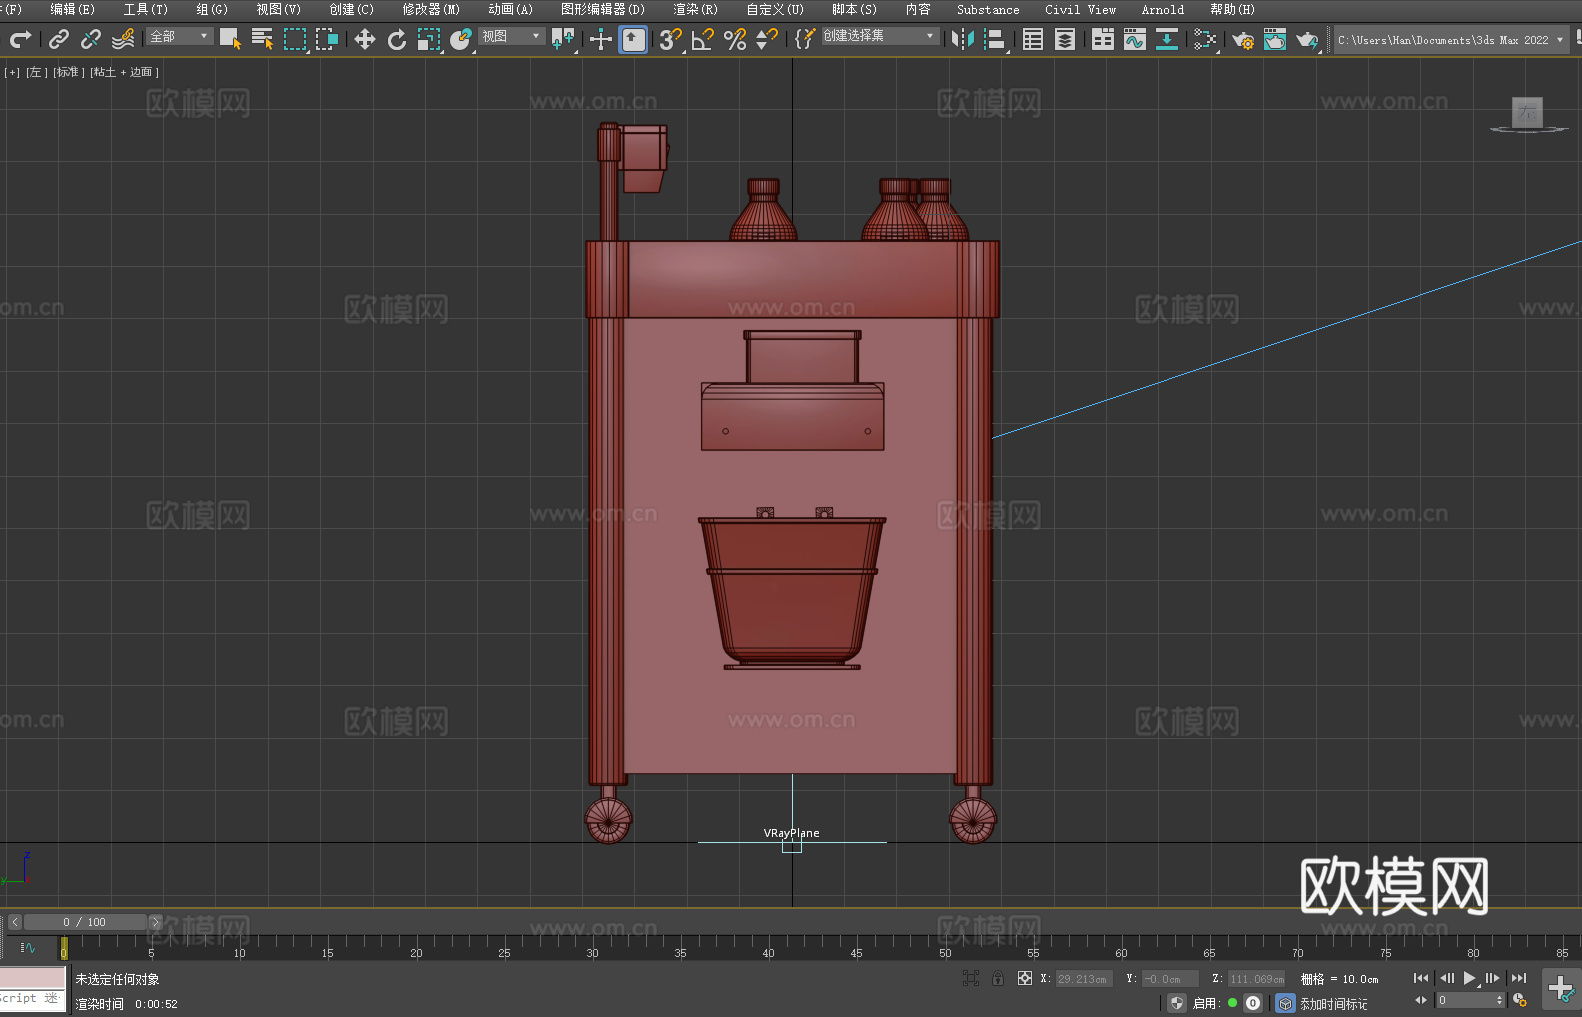Open Substance menu
This screenshot has width=1582, height=1017.
(x=988, y=9)
